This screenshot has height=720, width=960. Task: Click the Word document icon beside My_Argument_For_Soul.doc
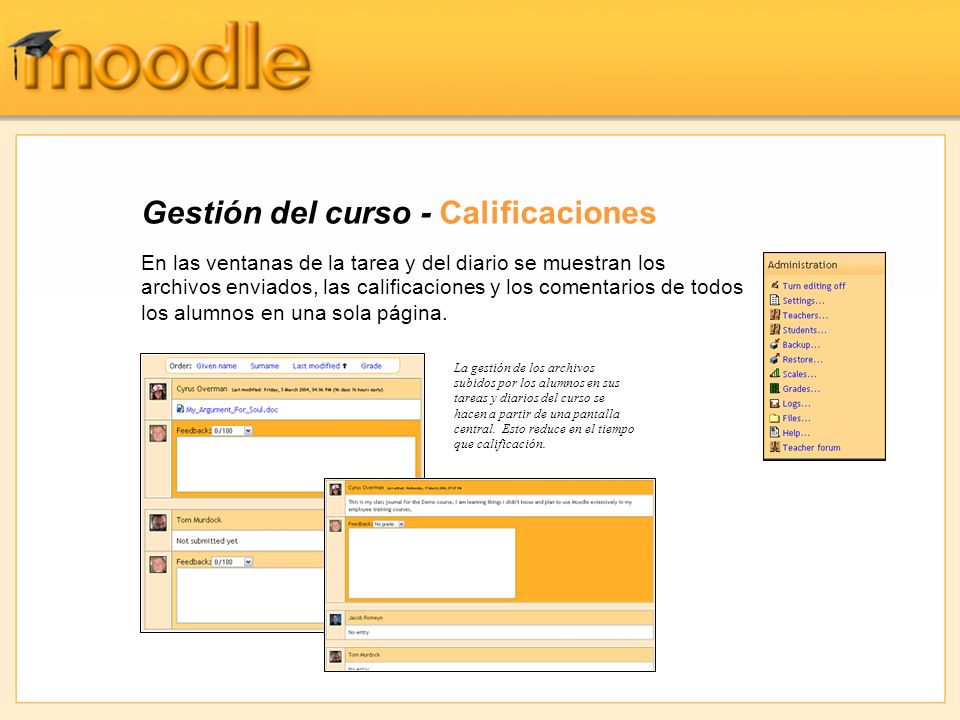pos(180,408)
